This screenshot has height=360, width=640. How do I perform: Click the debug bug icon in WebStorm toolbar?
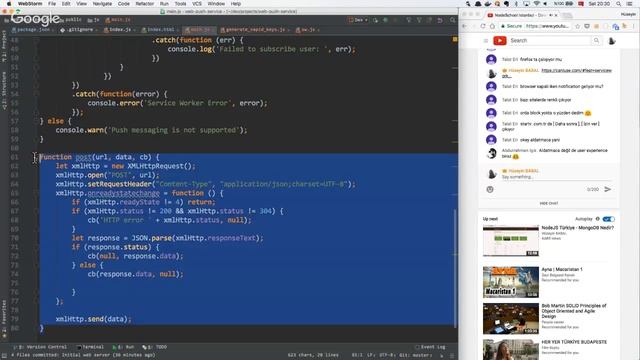385,20
